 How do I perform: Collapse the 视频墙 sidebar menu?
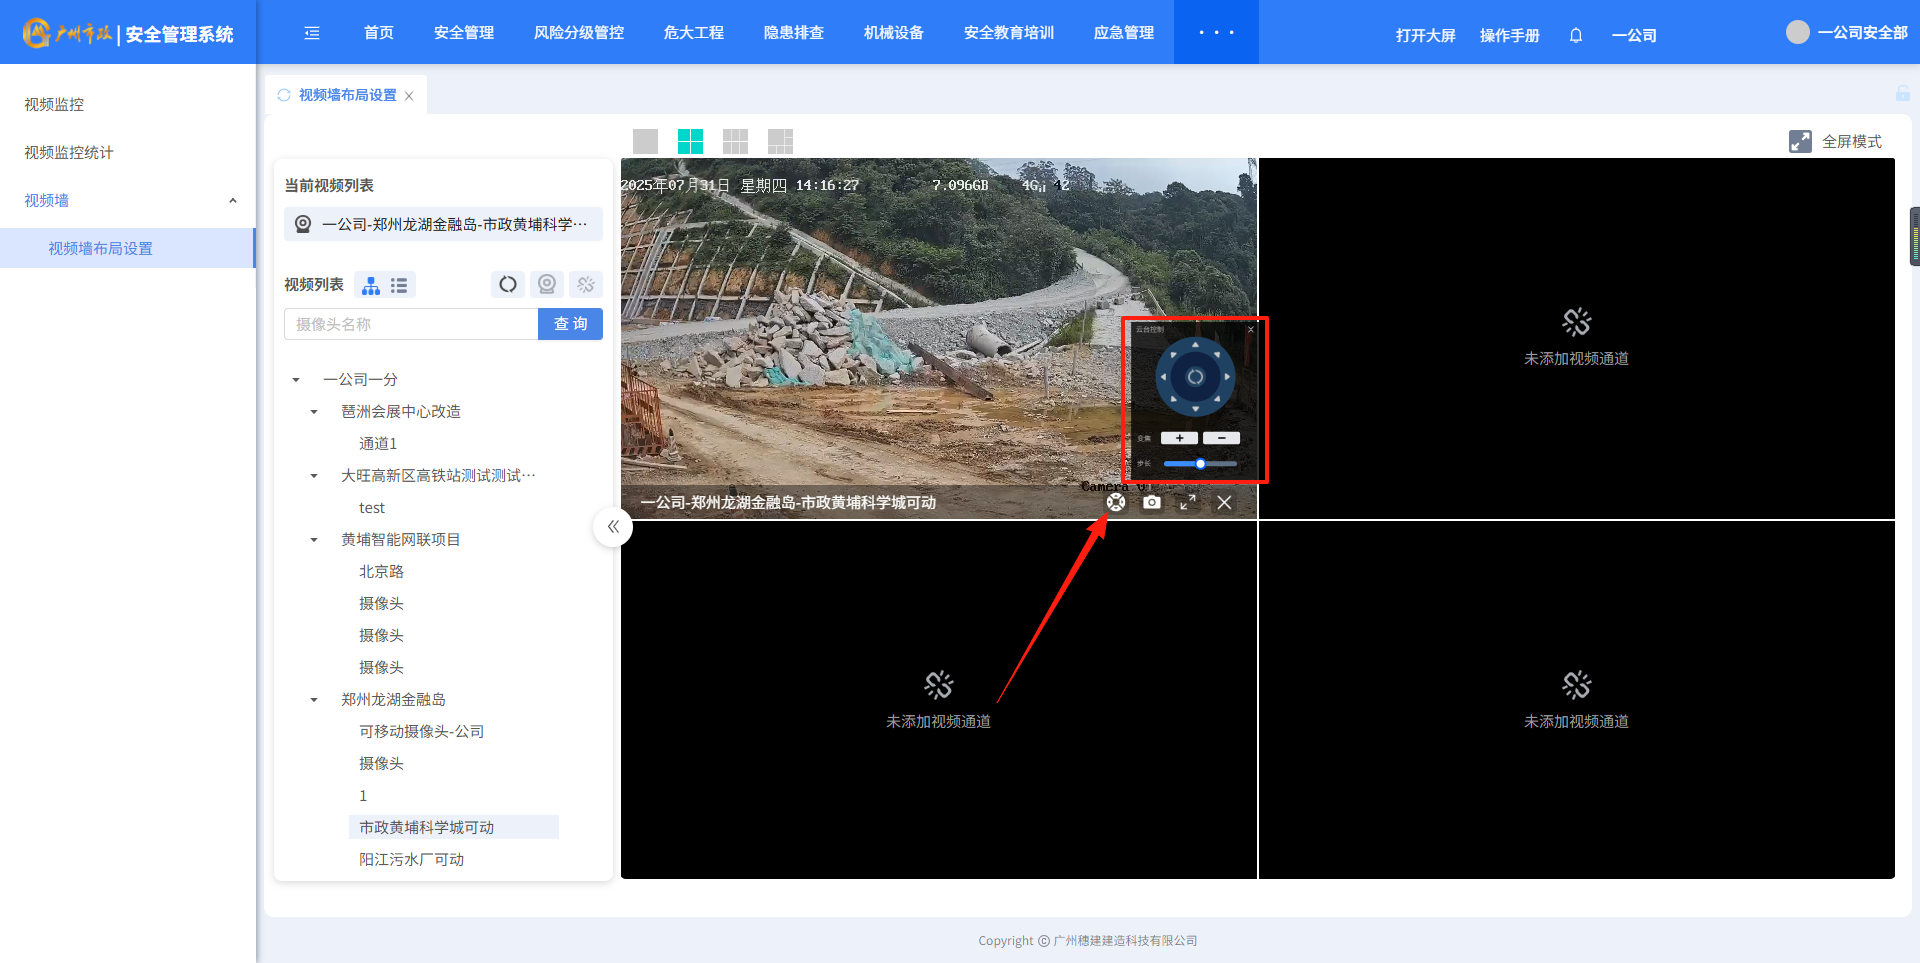[x=233, y=201]
